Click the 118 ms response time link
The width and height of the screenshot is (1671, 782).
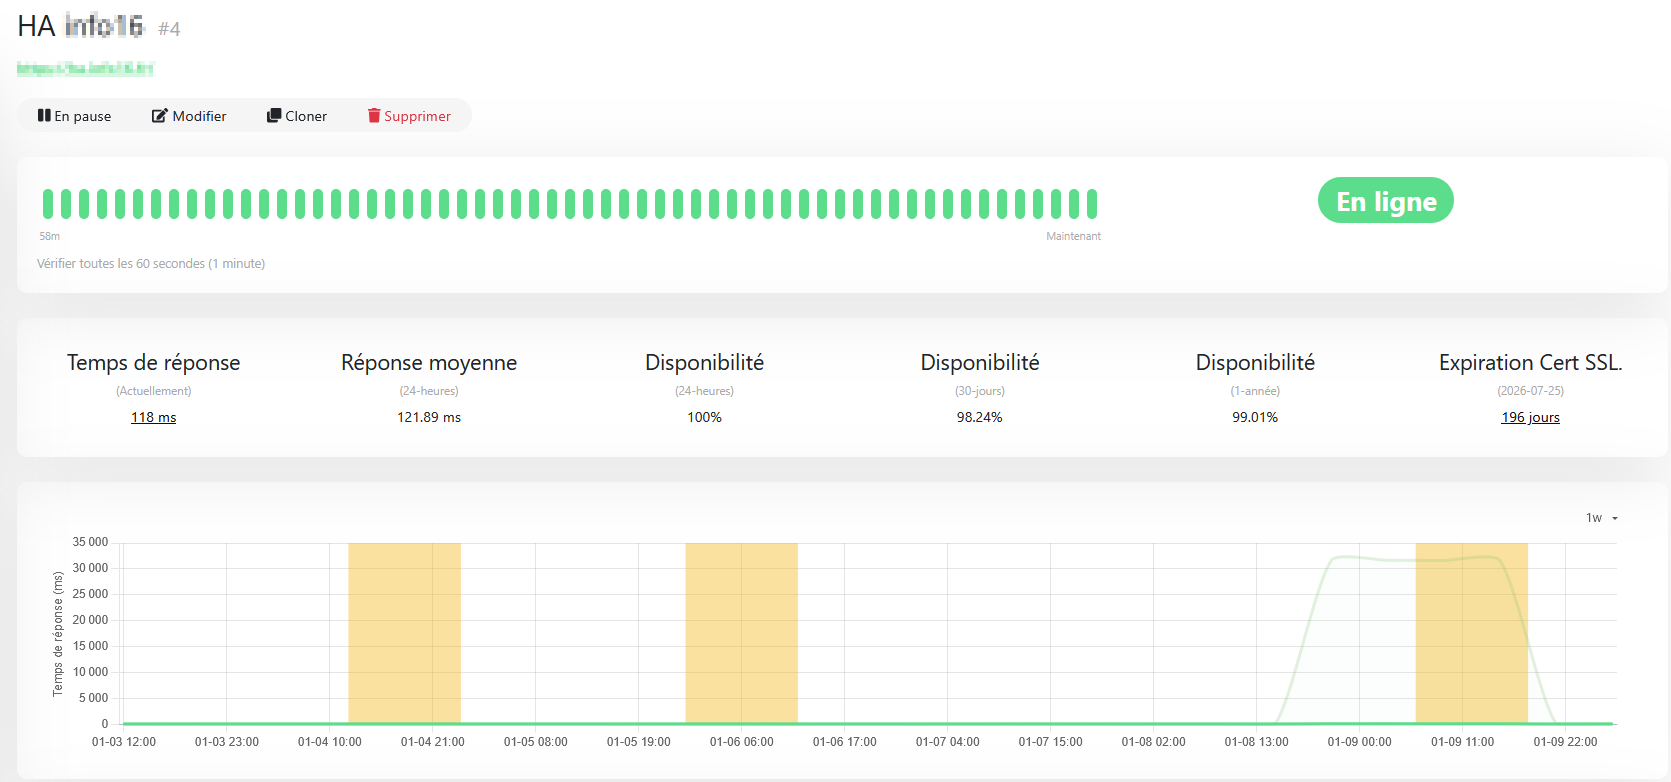click(153, 417)
